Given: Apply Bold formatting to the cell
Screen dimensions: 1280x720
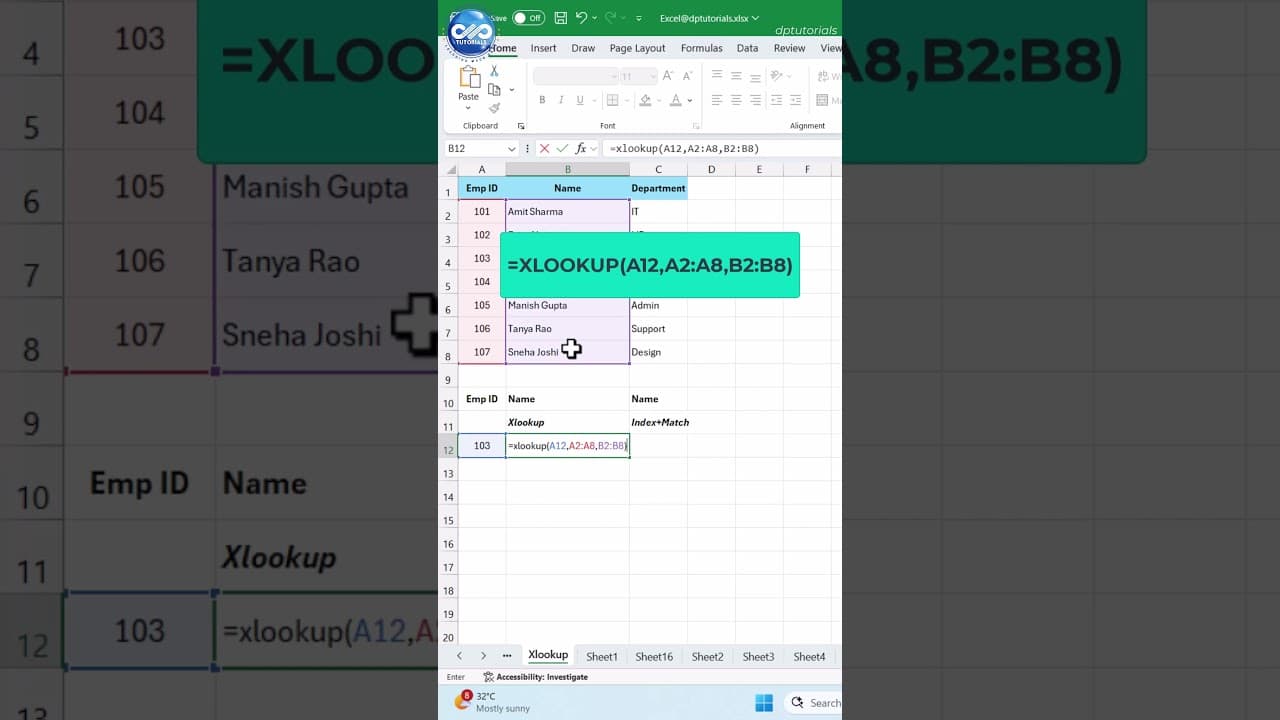Looking at the screenshot, I should point(542,100).
